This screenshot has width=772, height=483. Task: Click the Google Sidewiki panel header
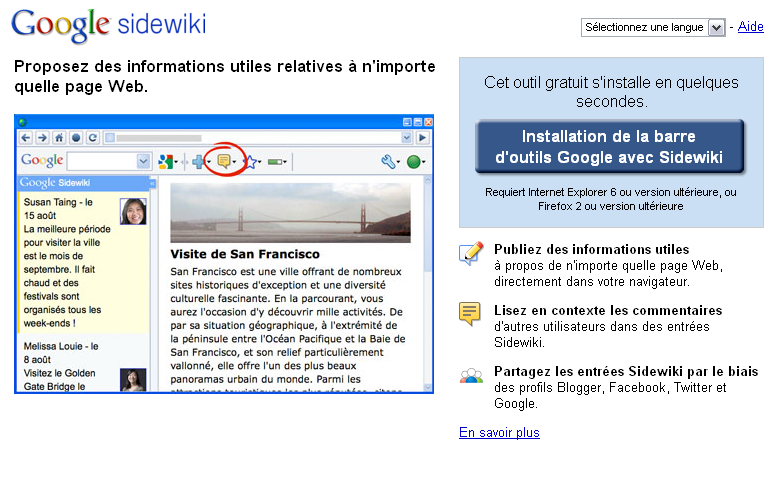click(x=84, y=183)
